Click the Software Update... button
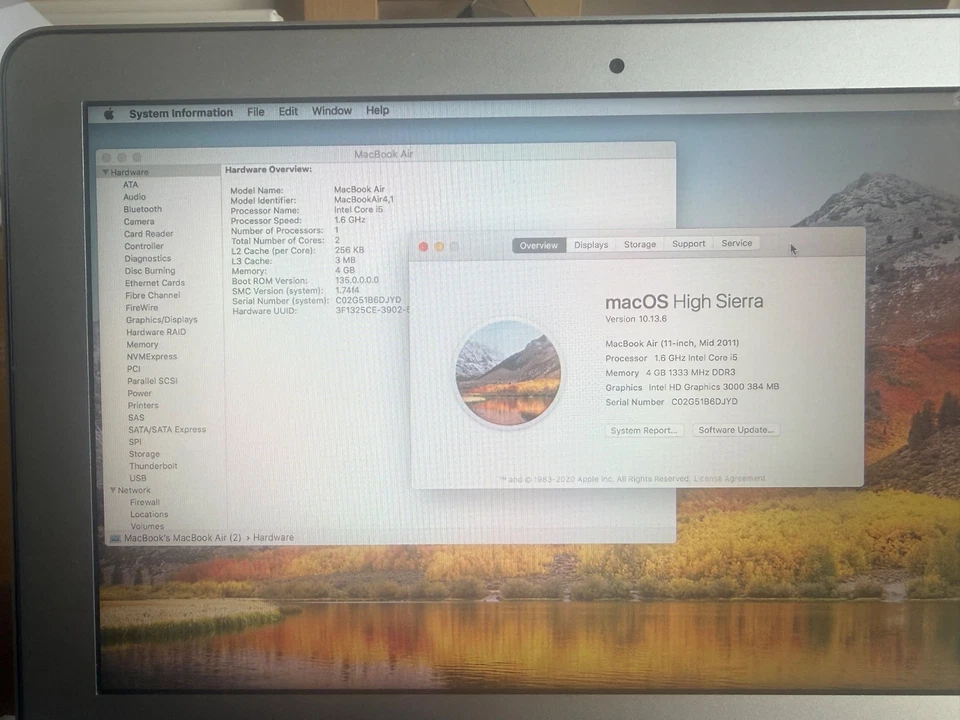Image resolution: width=960 pixels, height=720 pixels. 736,430
